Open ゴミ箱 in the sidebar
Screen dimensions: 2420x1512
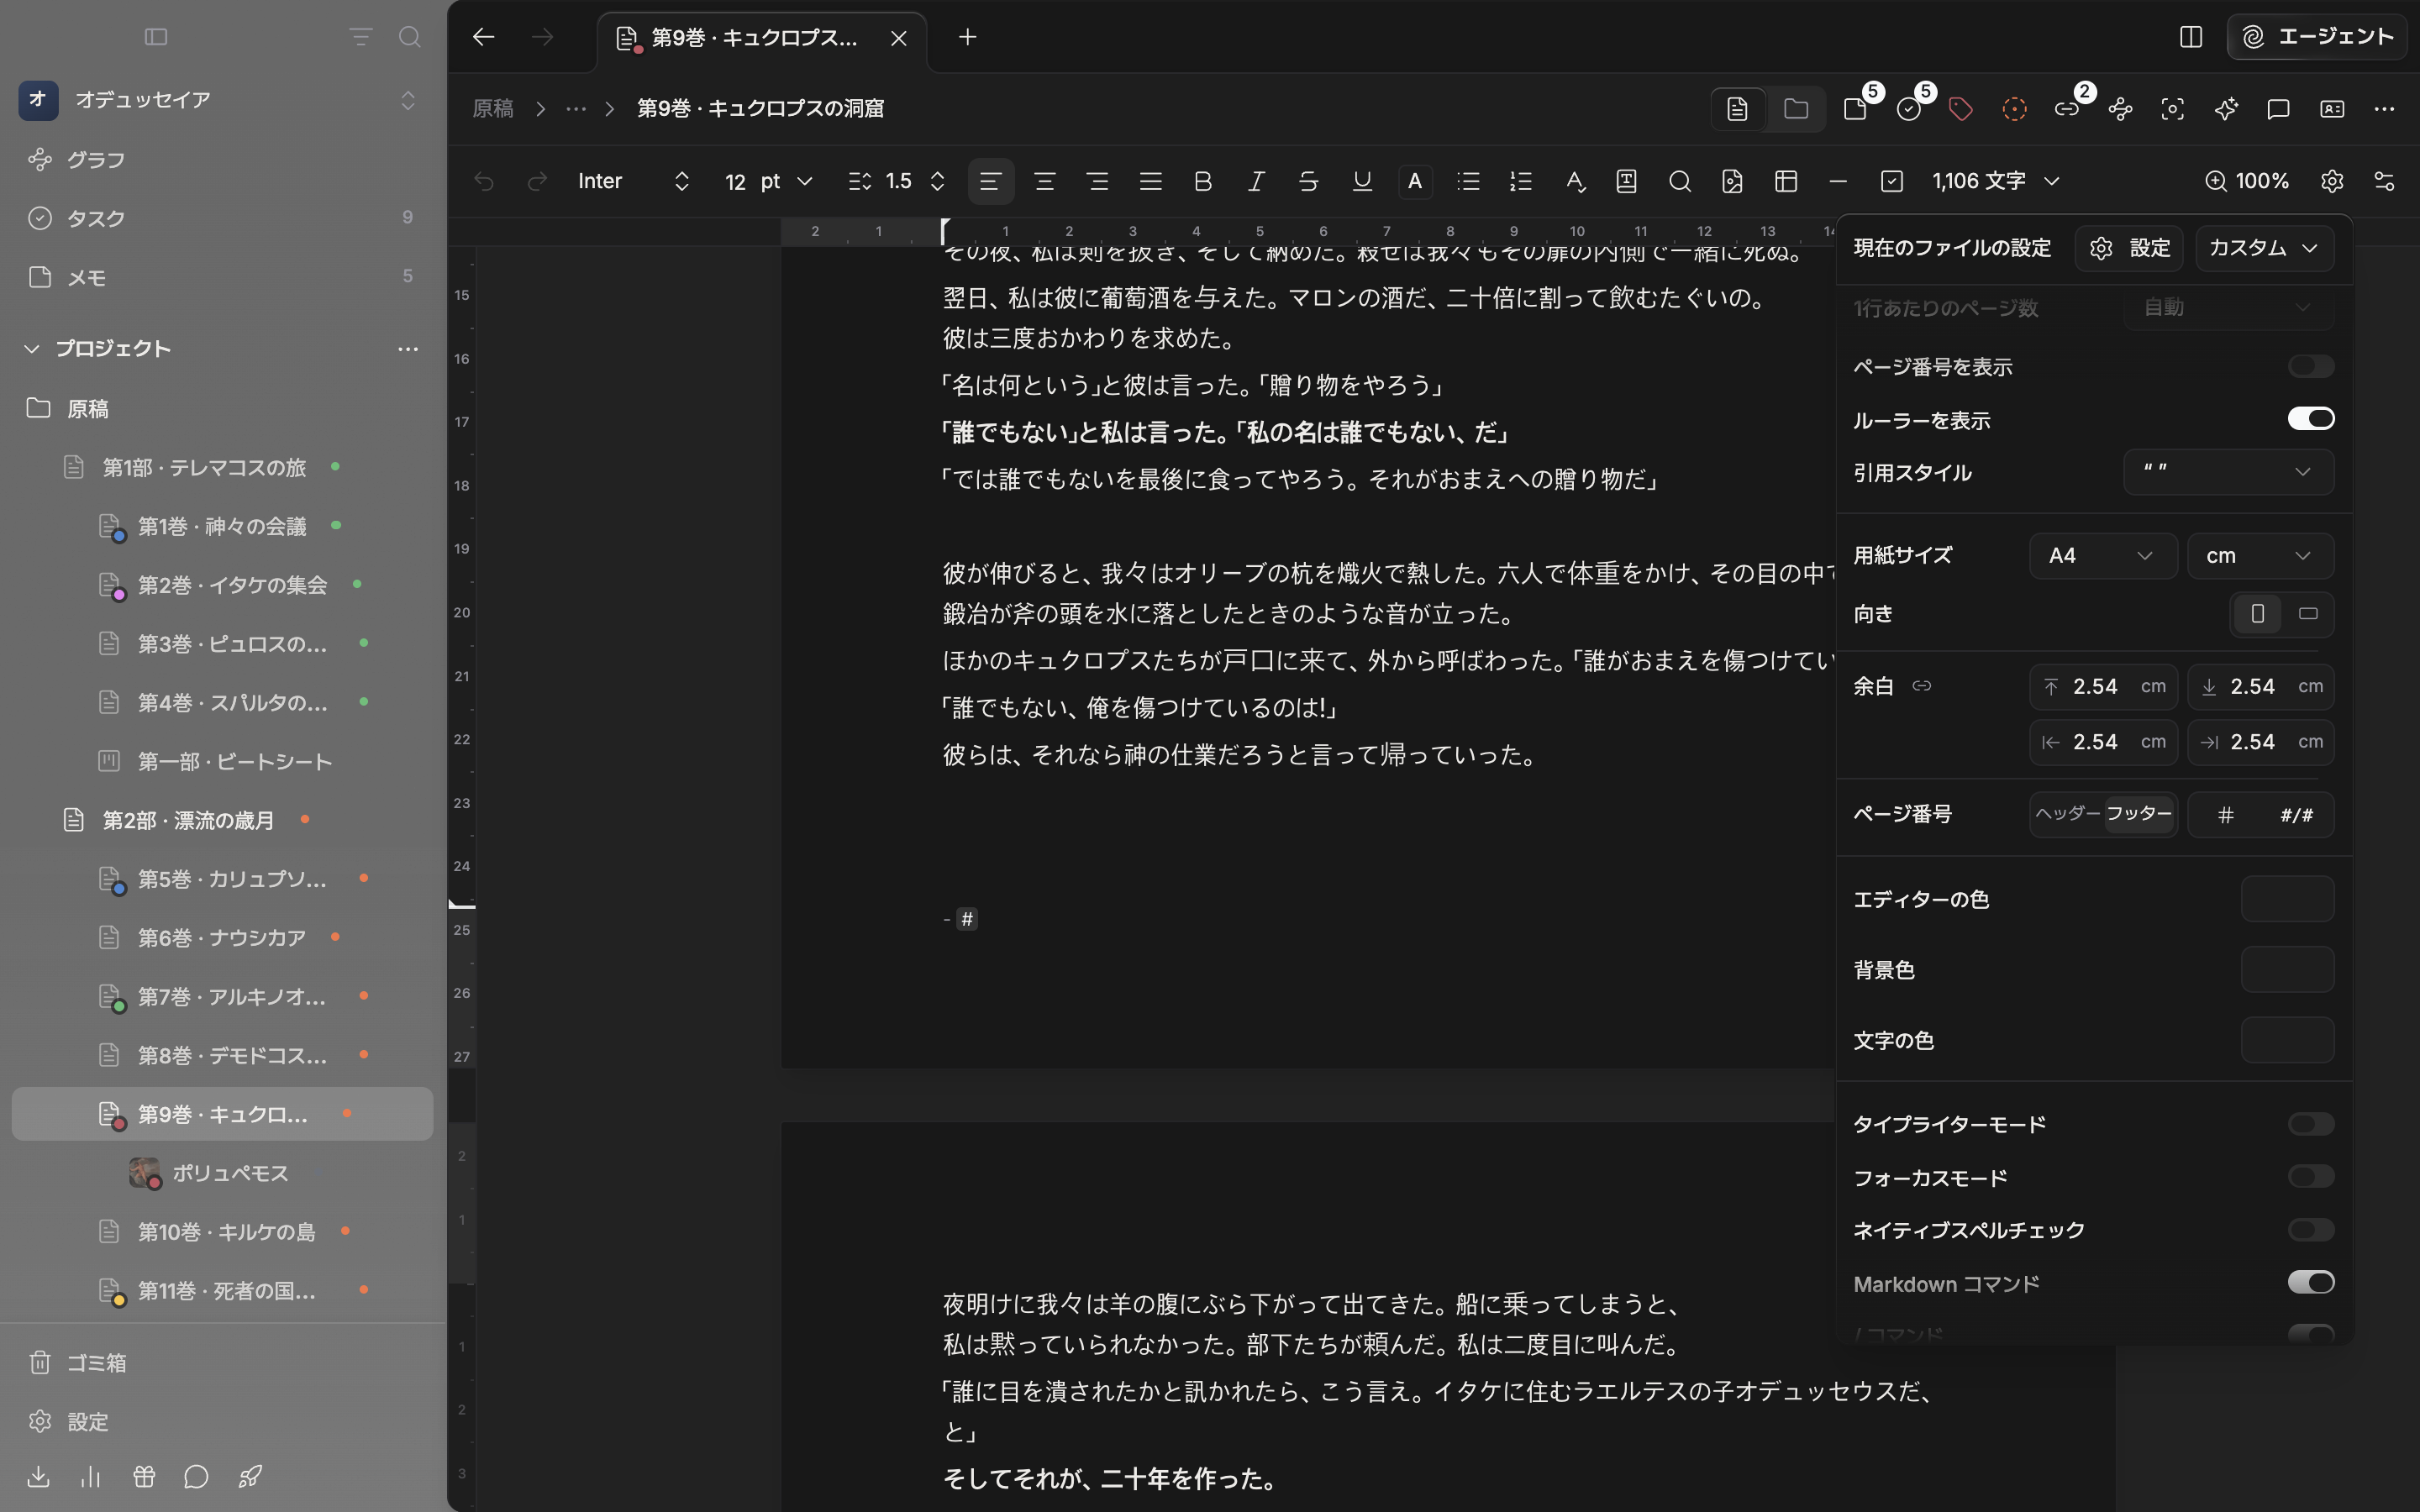[222, 1363]
